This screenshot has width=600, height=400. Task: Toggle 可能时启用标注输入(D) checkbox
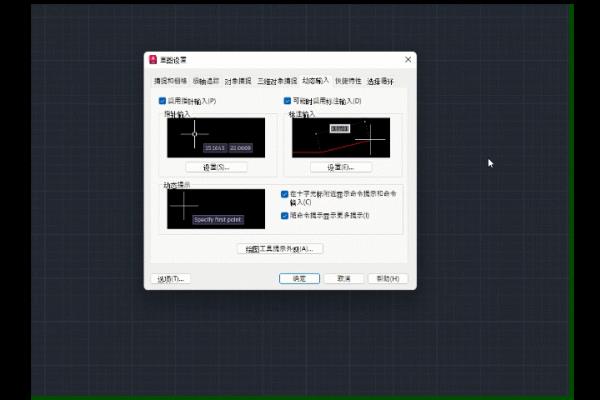click(x=287, y=101)
